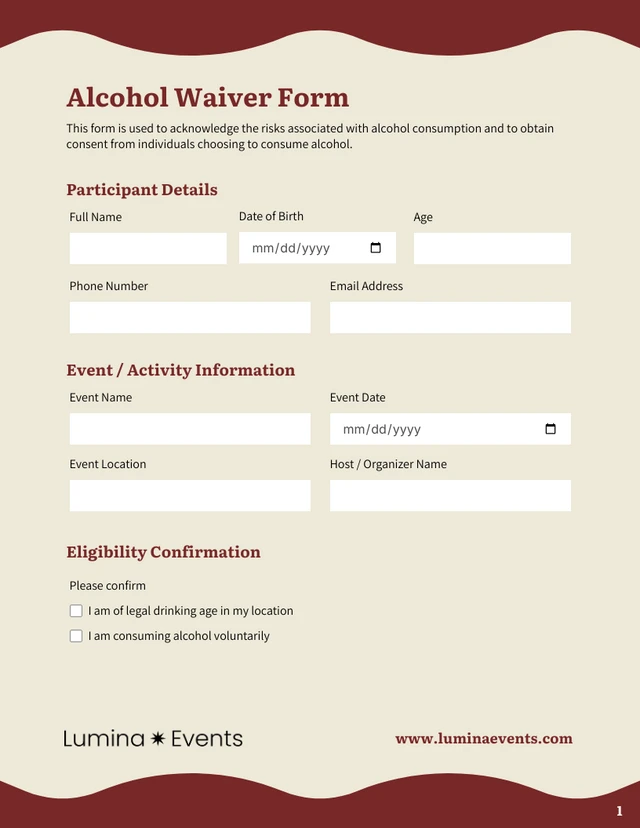The height and width of the screenshot is (828, 640).
Task: Click the Date of Birth mm/dd/yyyy text
Action: pyautogui.click(x=291, y=248)
